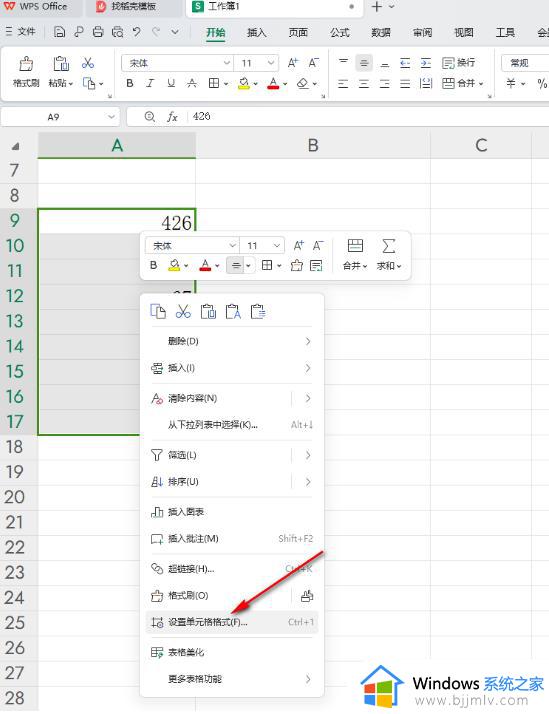Toggle Underline in the ribbon
The height and width of the screenshot is (714, 549).
click(x=171, y=83)
